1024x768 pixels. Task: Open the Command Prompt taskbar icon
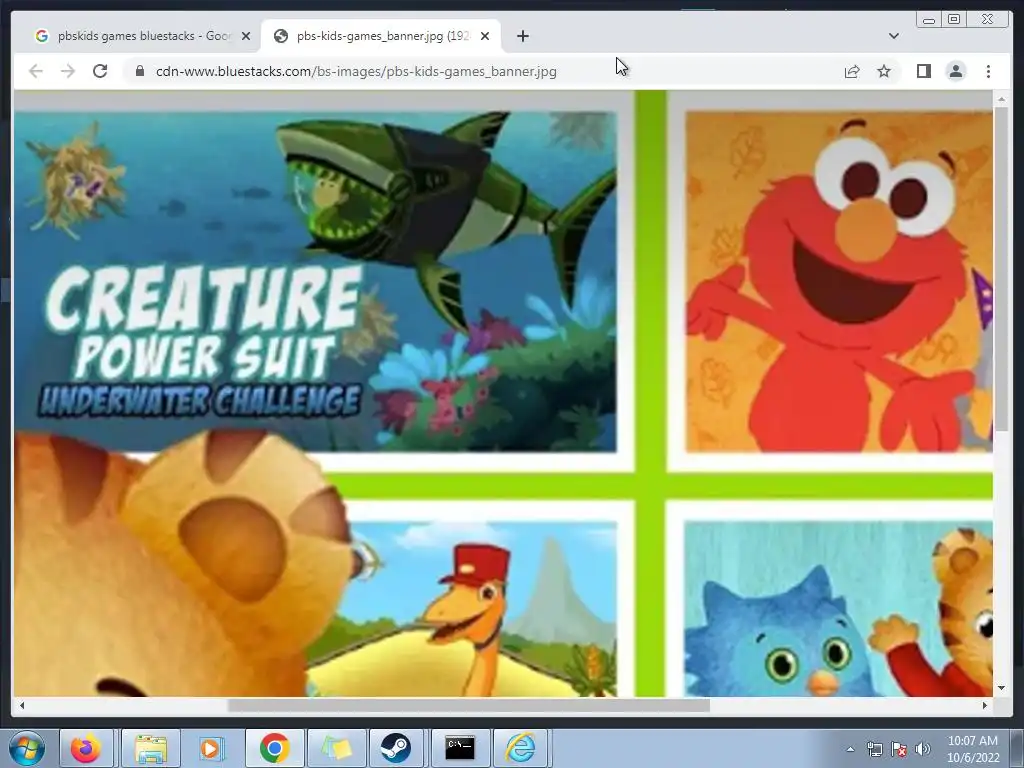point(460,748)
